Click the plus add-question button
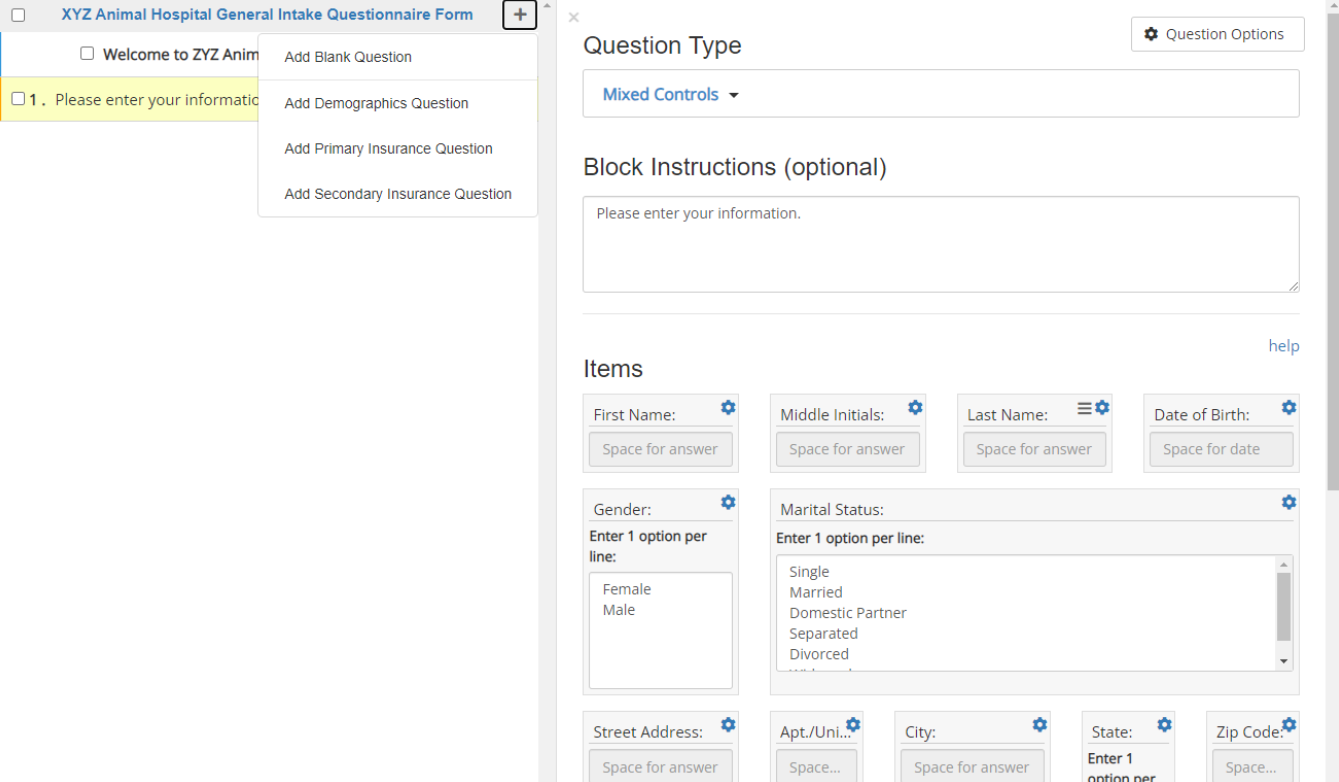The image size is (1339, 782). coord(519,15)
